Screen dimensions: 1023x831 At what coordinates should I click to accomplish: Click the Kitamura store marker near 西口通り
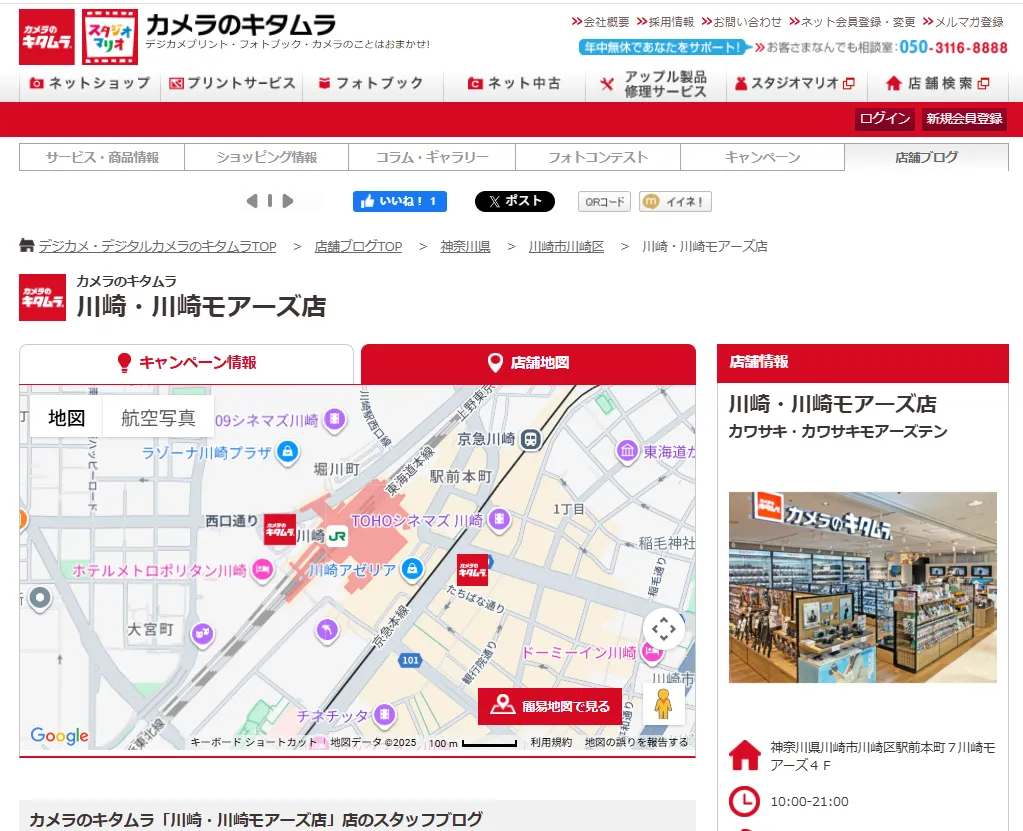[280, 530]
